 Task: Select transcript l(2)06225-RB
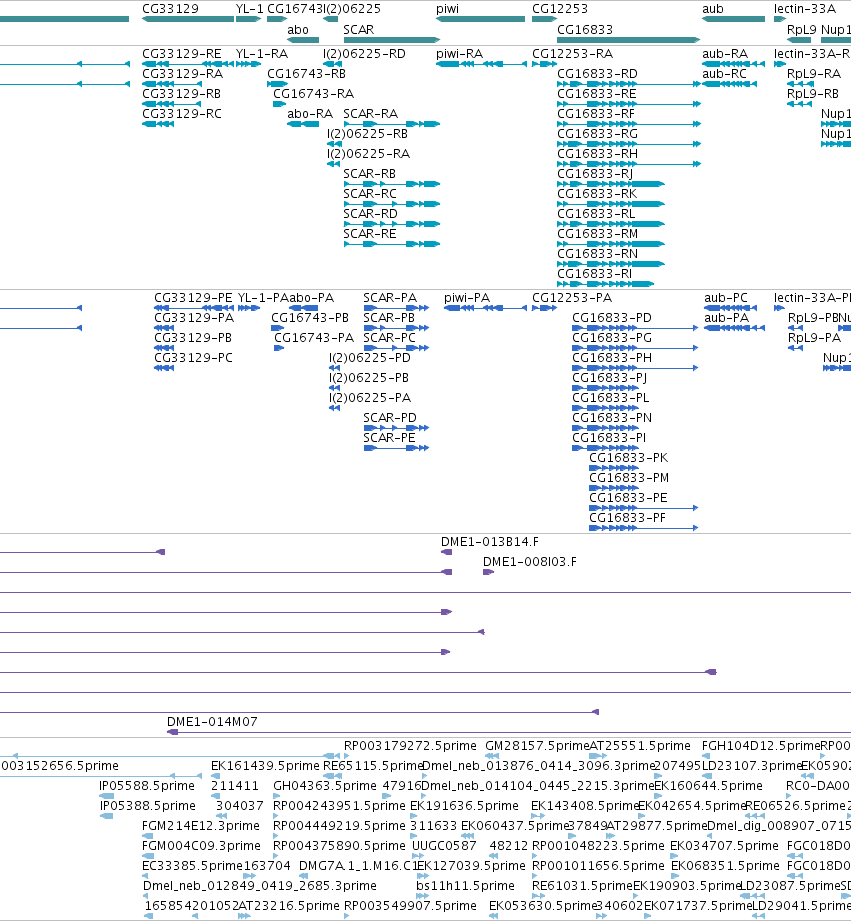click(334, 144)
